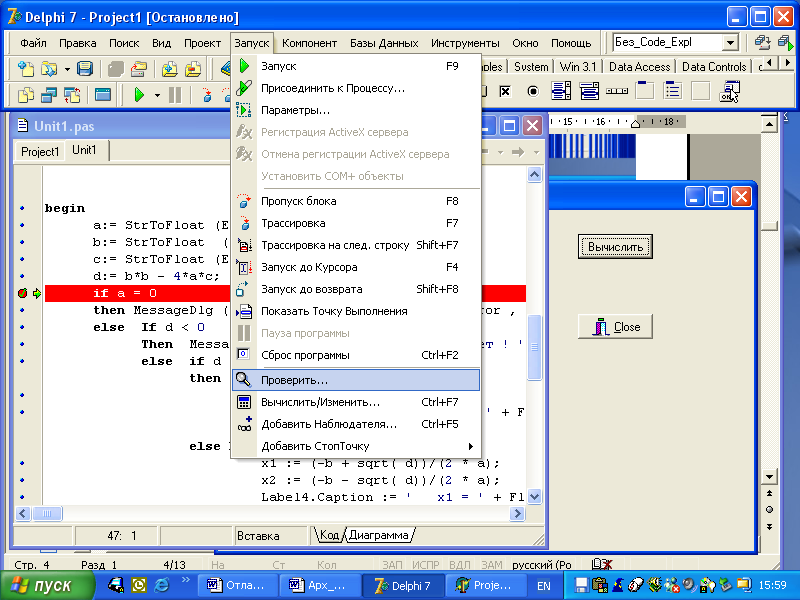Click the Add file to project icon
The width and height of the screenshot is (800, 600).
coord(169,68)
